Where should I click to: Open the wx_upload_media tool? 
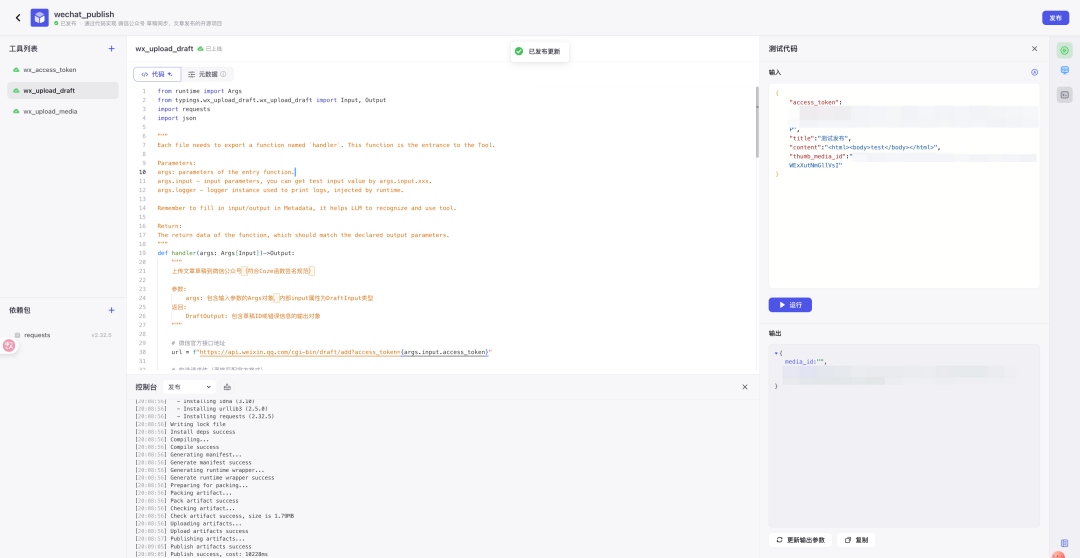50,111
